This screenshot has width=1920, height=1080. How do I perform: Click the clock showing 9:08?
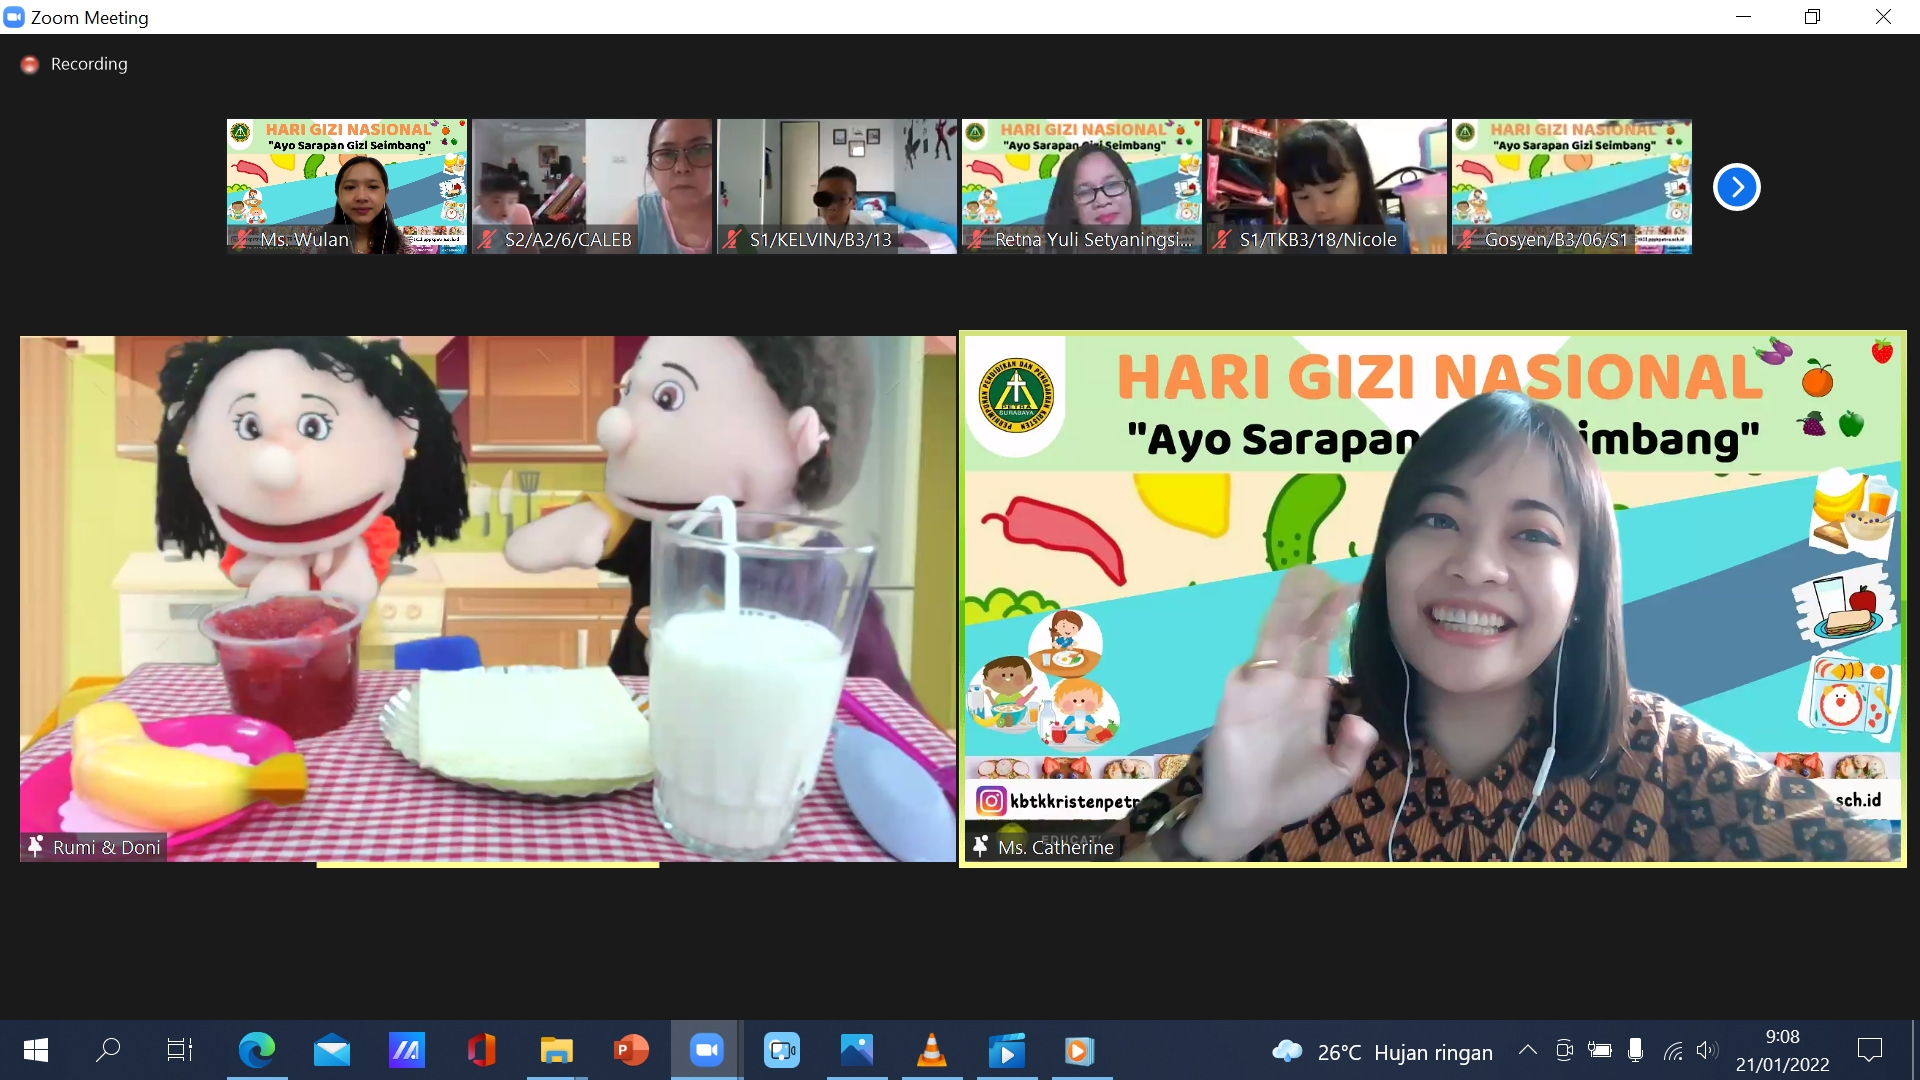pos(1782,1050)
